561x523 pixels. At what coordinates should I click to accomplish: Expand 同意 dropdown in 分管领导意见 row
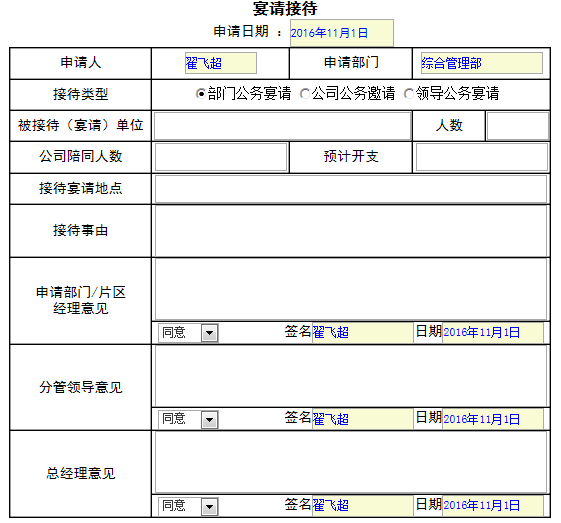point(189,419)
